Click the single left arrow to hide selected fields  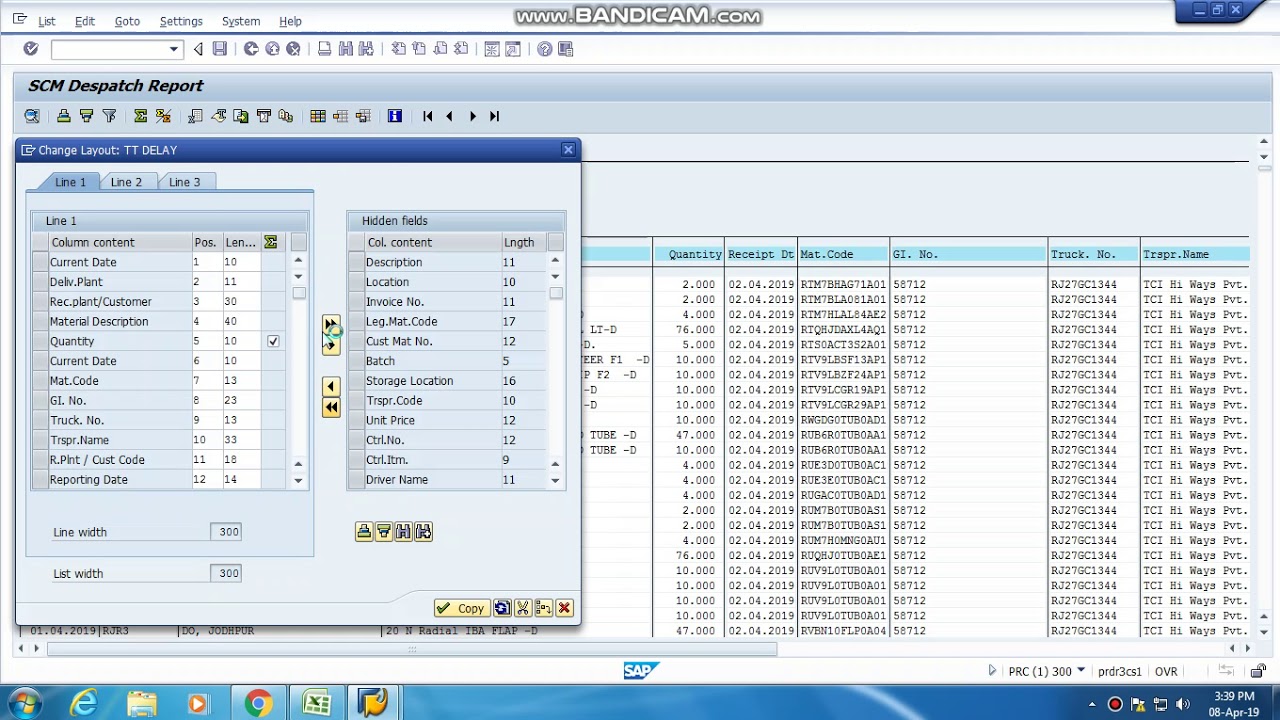click(331, 387)
